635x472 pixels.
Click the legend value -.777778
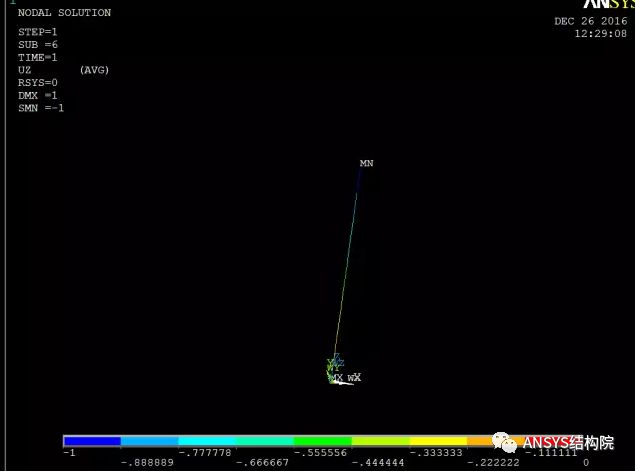[x=205, y=453]
